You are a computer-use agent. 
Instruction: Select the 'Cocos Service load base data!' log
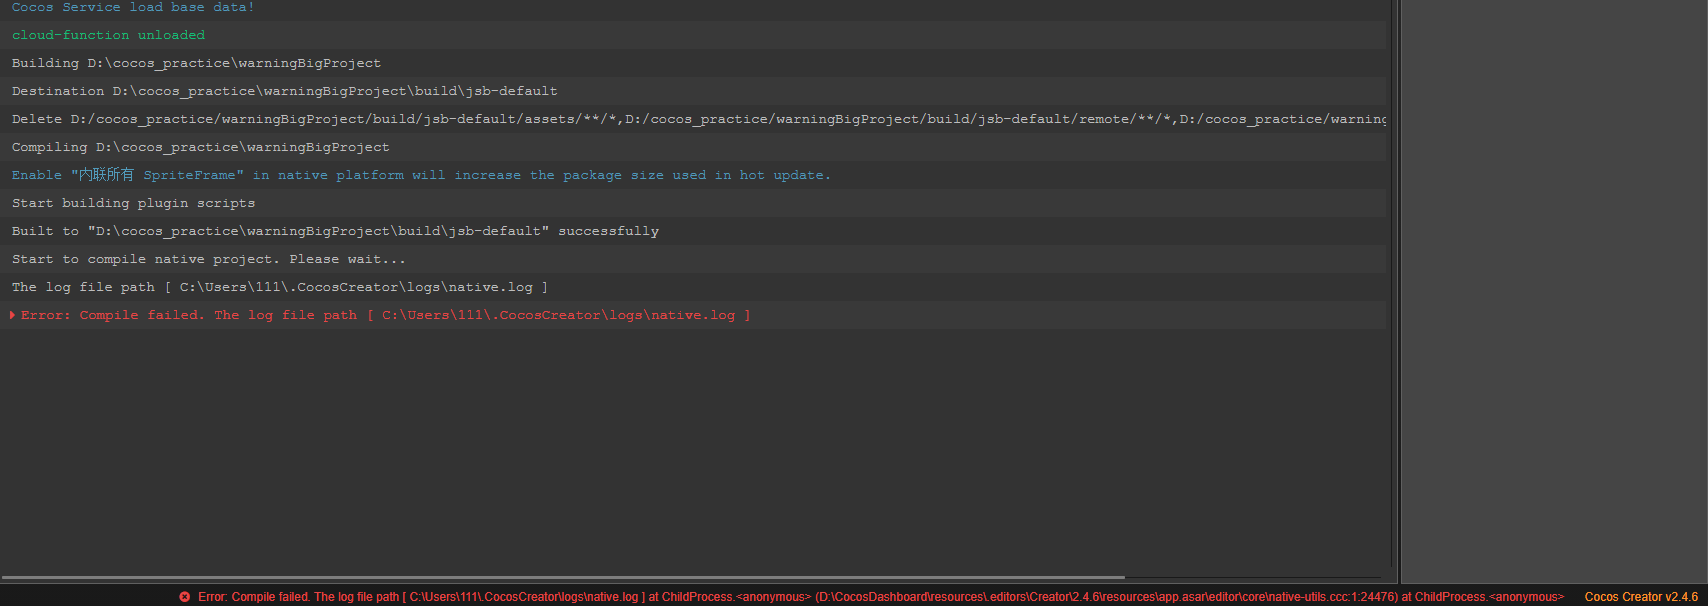coord(133,7)
